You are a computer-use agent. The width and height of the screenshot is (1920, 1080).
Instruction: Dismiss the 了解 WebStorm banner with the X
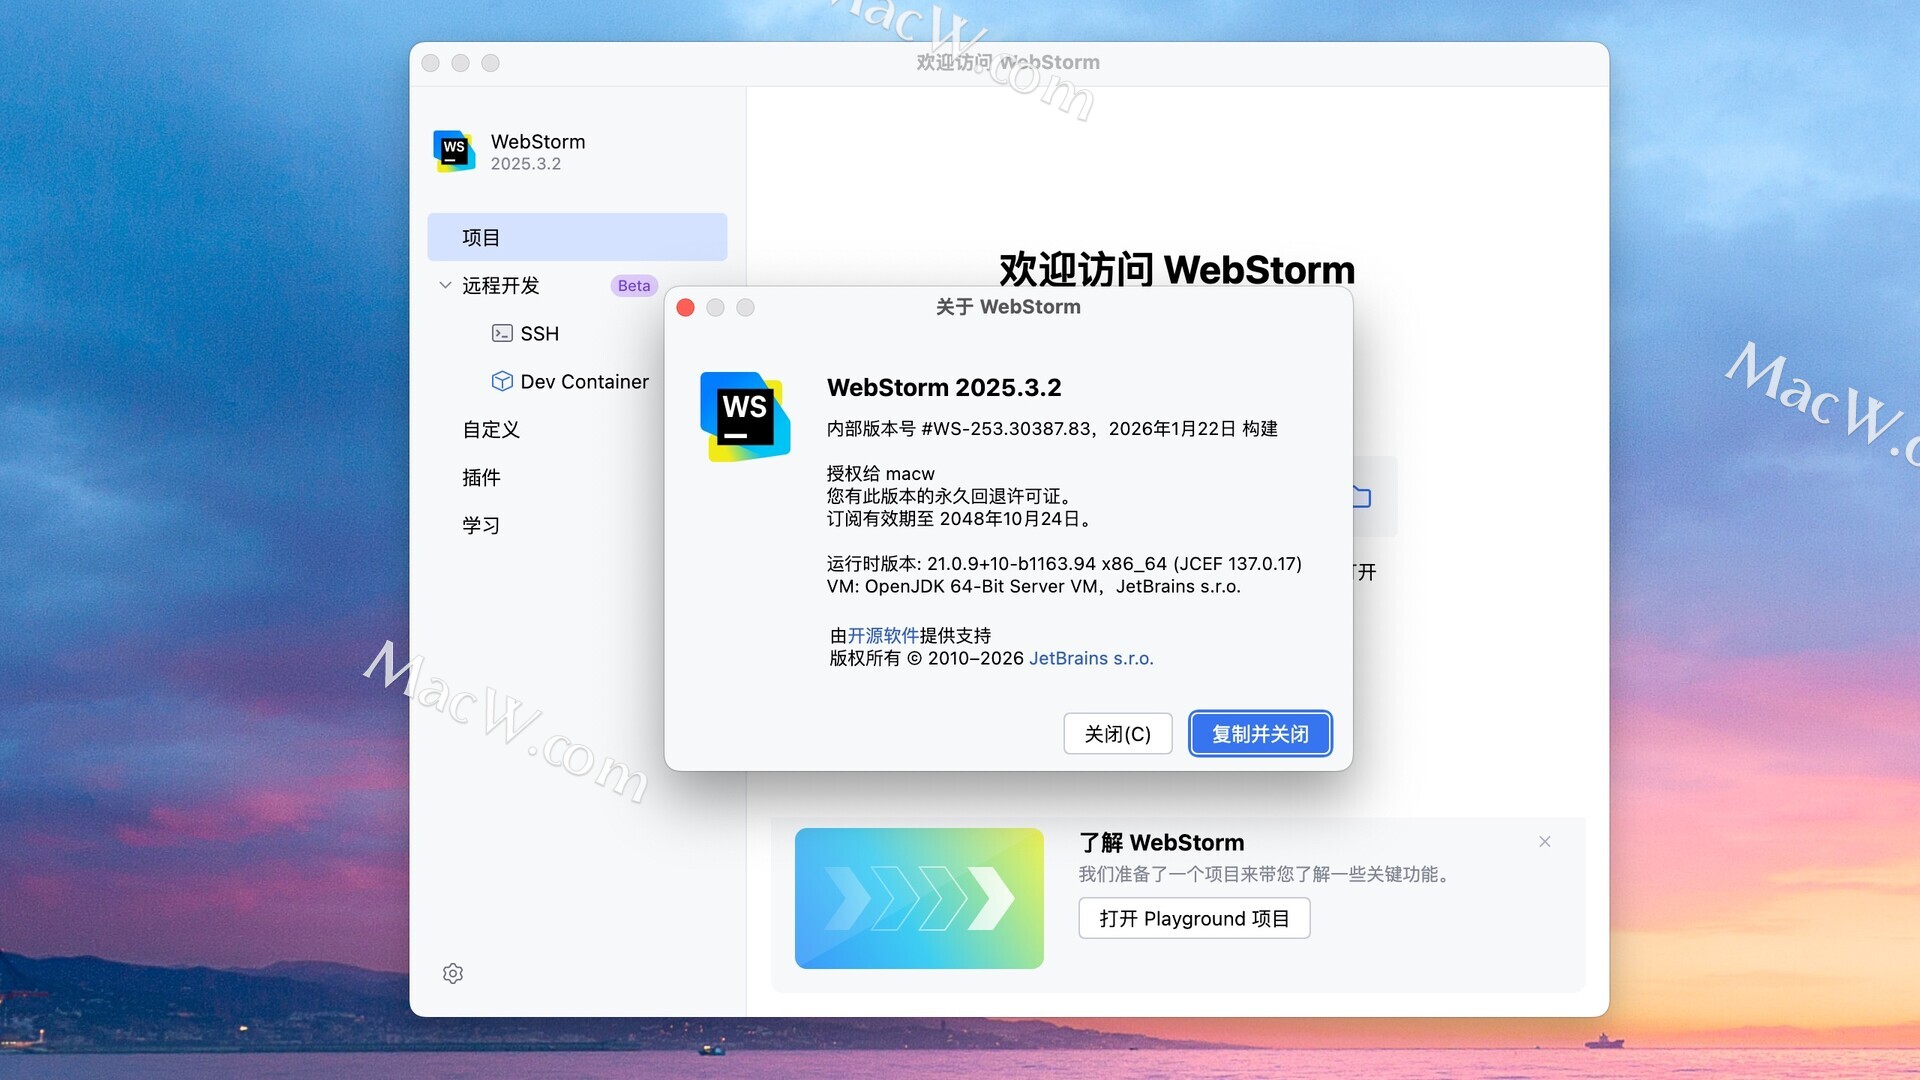1545,842
